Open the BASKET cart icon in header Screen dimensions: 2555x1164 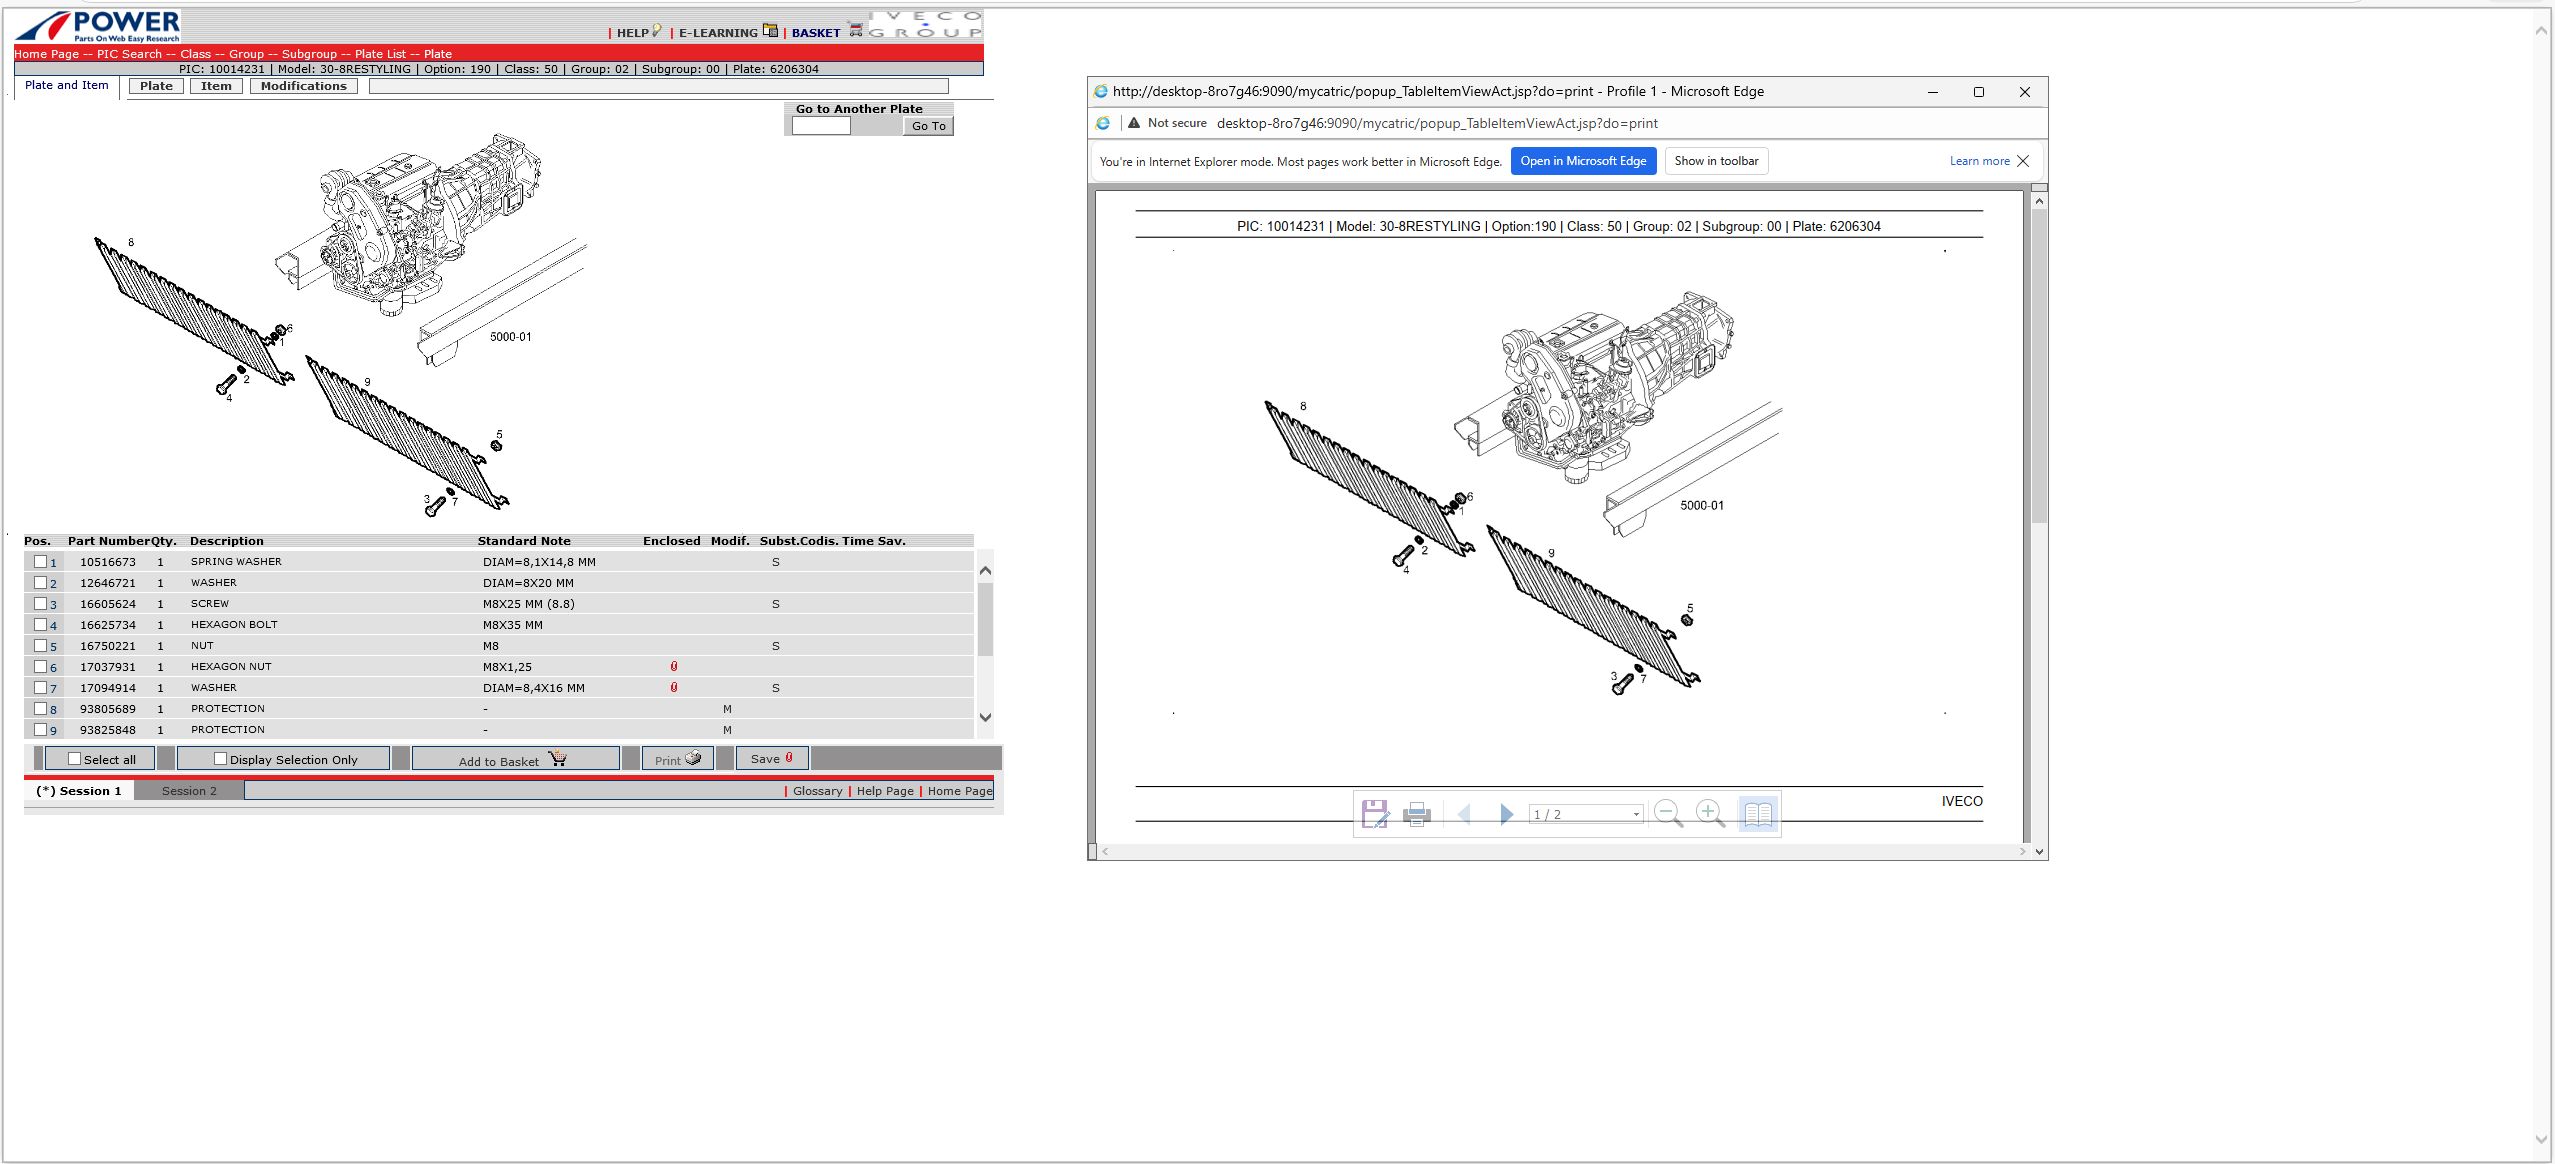tap(856, 30)
